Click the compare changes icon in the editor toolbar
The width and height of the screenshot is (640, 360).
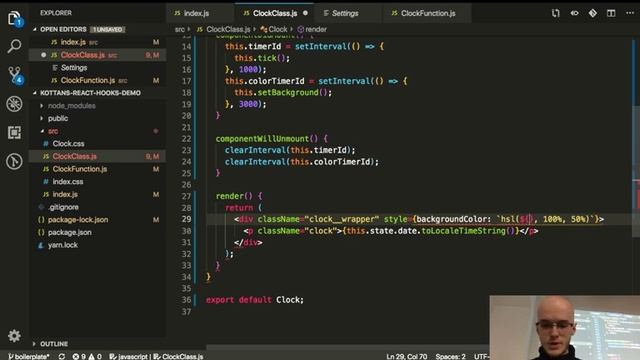click(x=556, y=13)
